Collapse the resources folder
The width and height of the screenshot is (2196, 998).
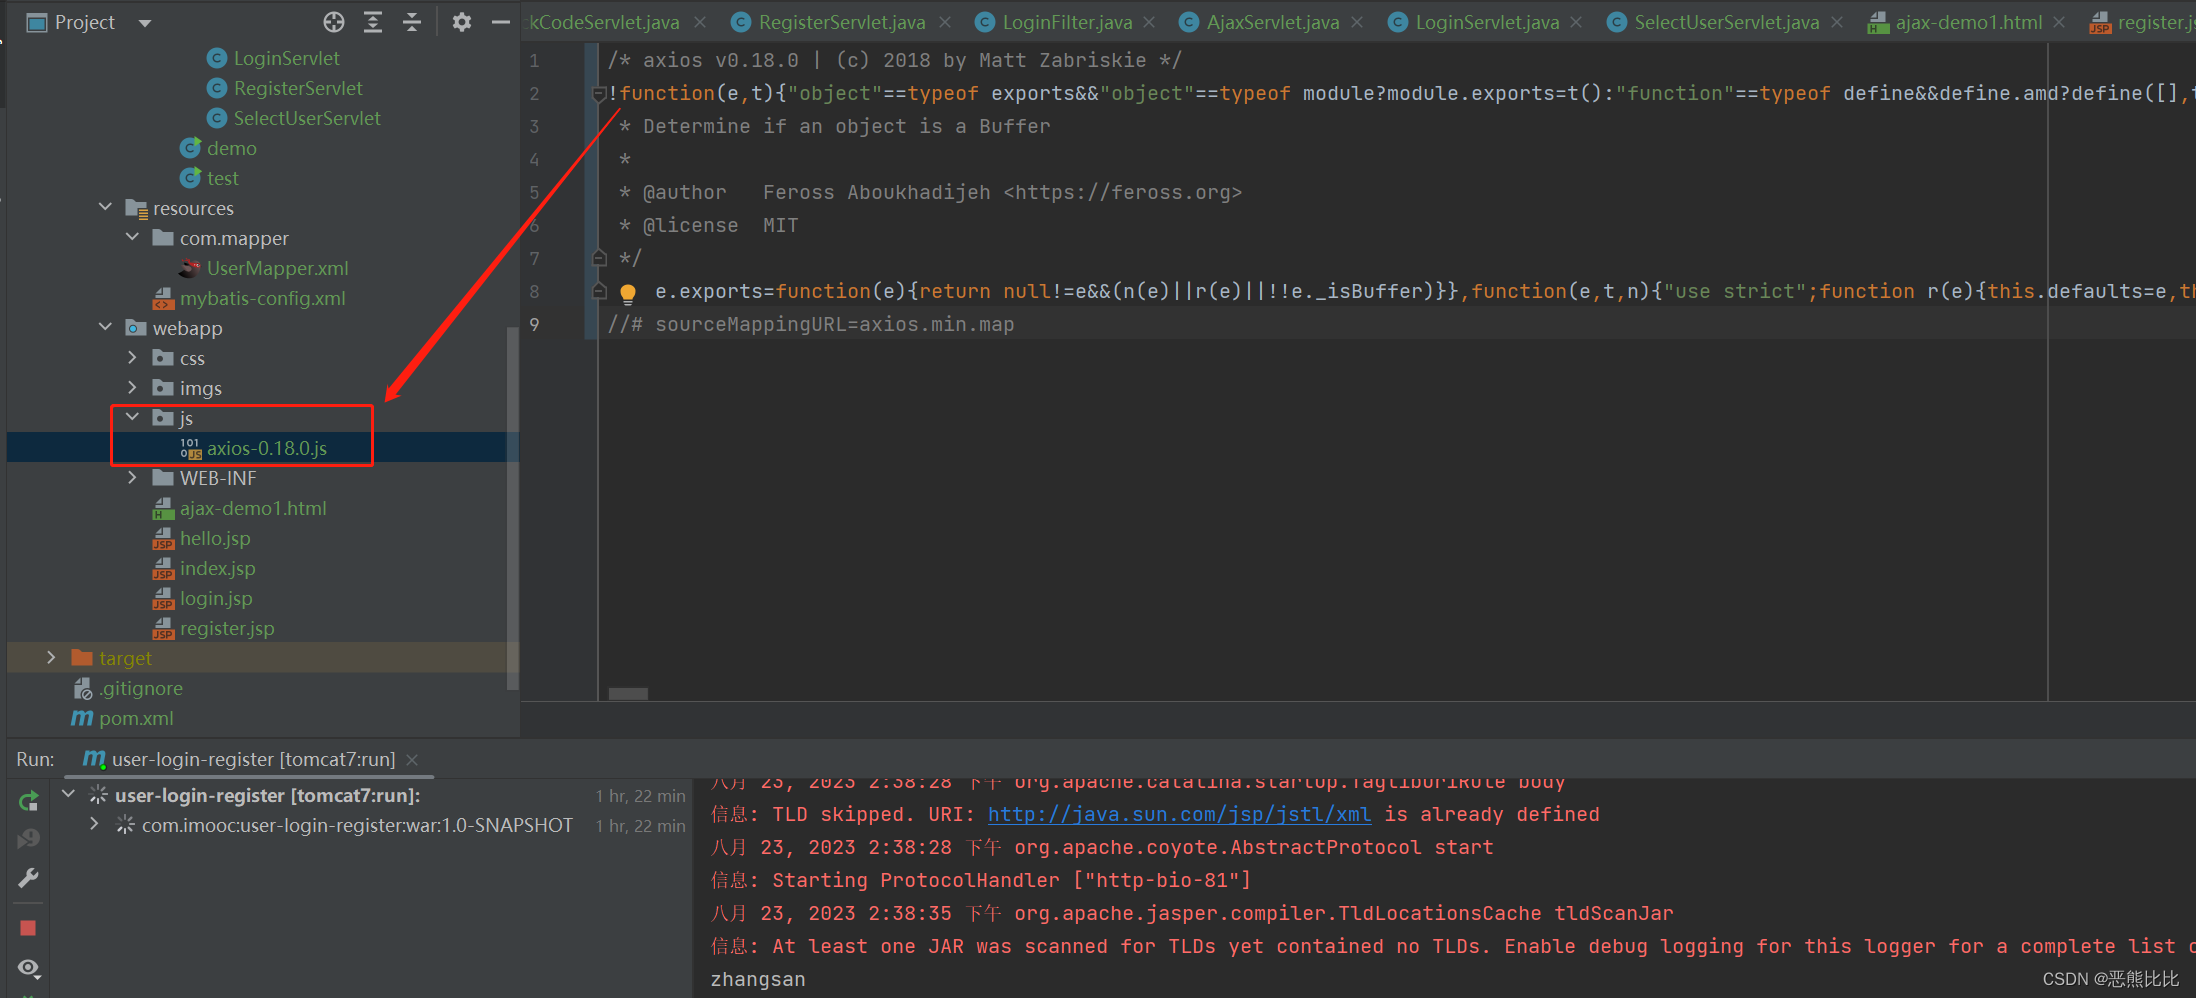(x=105, y=207)
